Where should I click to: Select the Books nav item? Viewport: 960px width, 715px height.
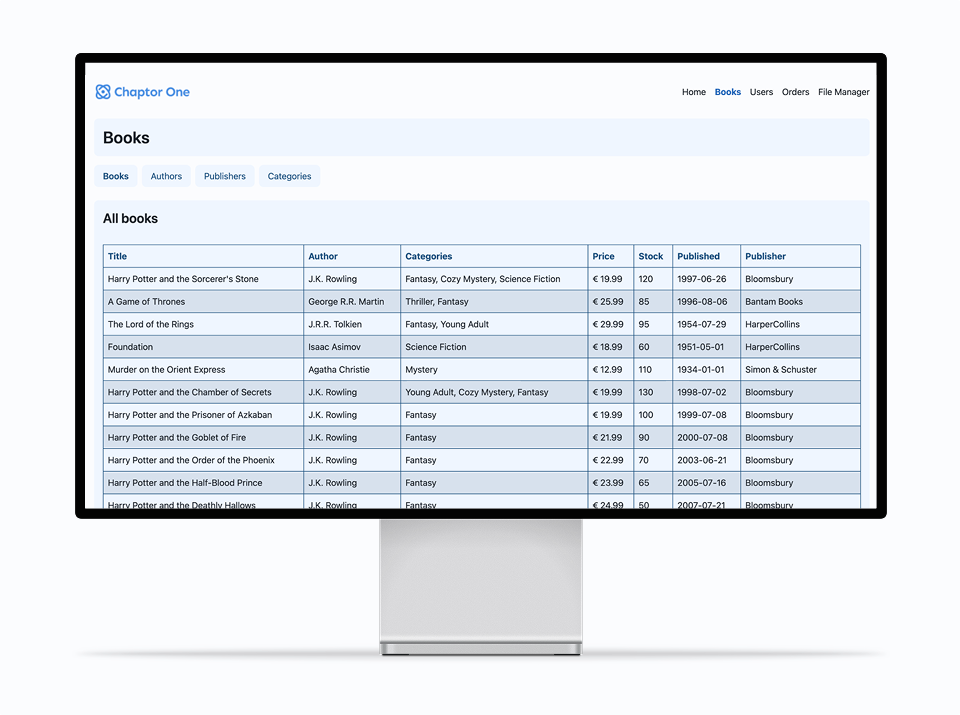[727, 92]
